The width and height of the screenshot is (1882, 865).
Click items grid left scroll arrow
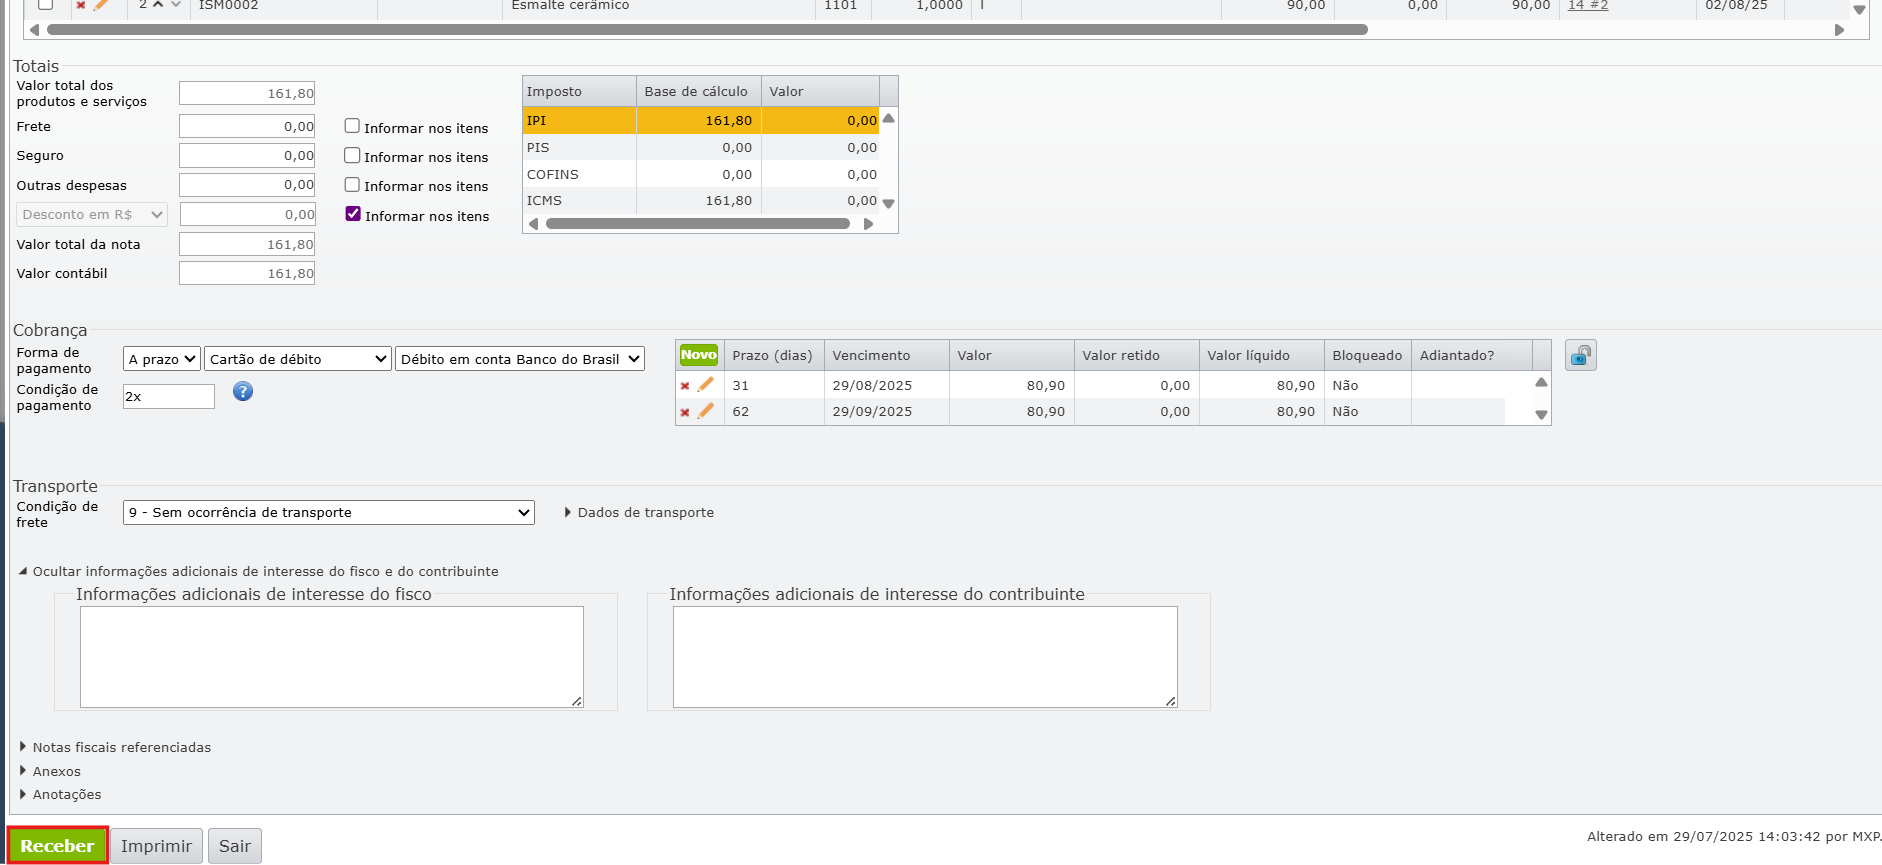coord(35,30)
